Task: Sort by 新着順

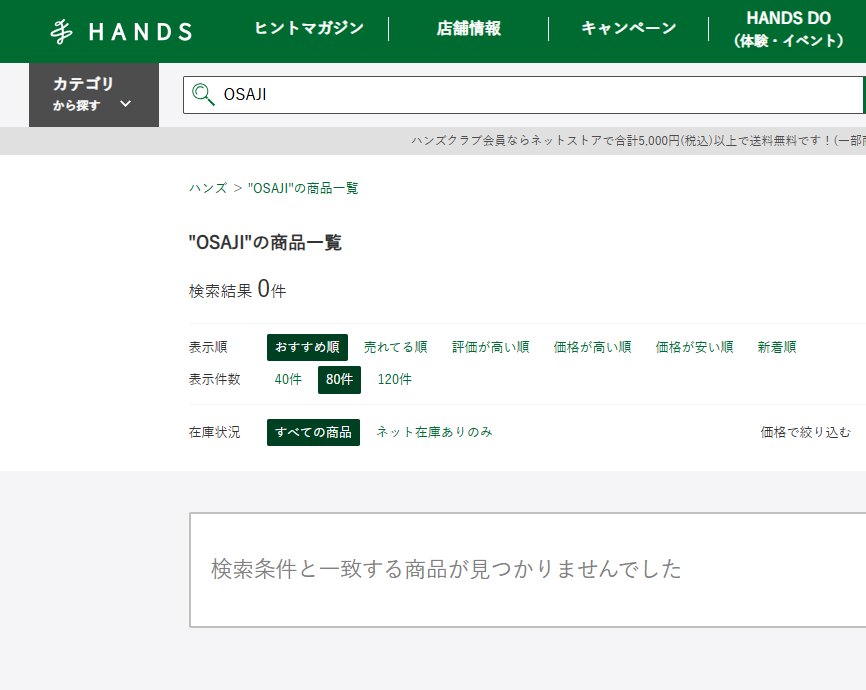Action: coord(777,347)
